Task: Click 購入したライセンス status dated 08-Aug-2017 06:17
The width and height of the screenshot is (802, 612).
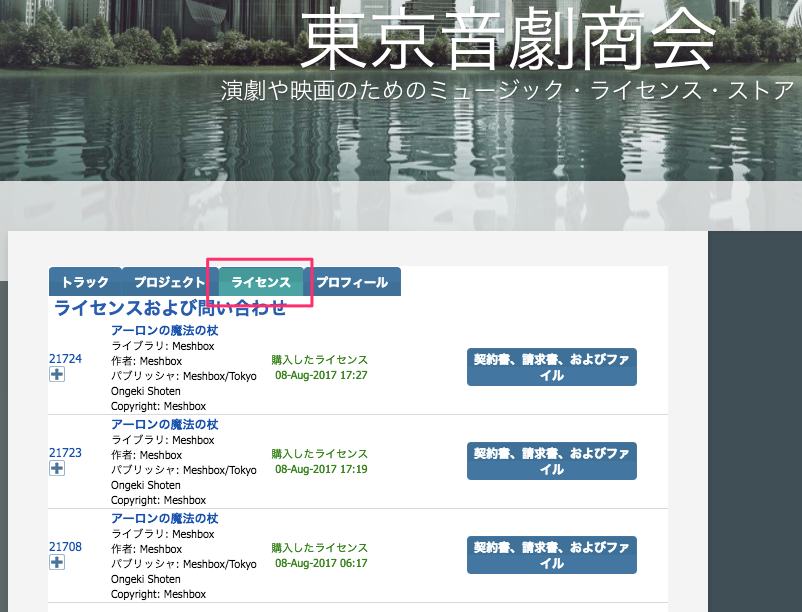Action: coord(319,548)
